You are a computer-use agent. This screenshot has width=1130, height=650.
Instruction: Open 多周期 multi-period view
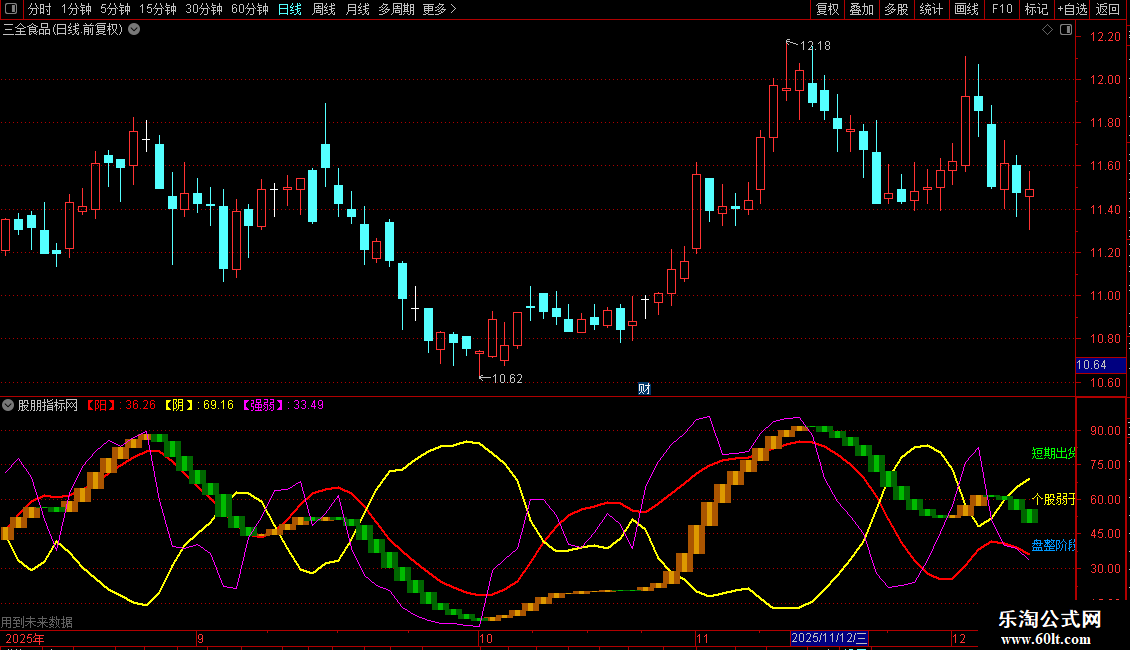pyautogui.click(x=396, y=9)
